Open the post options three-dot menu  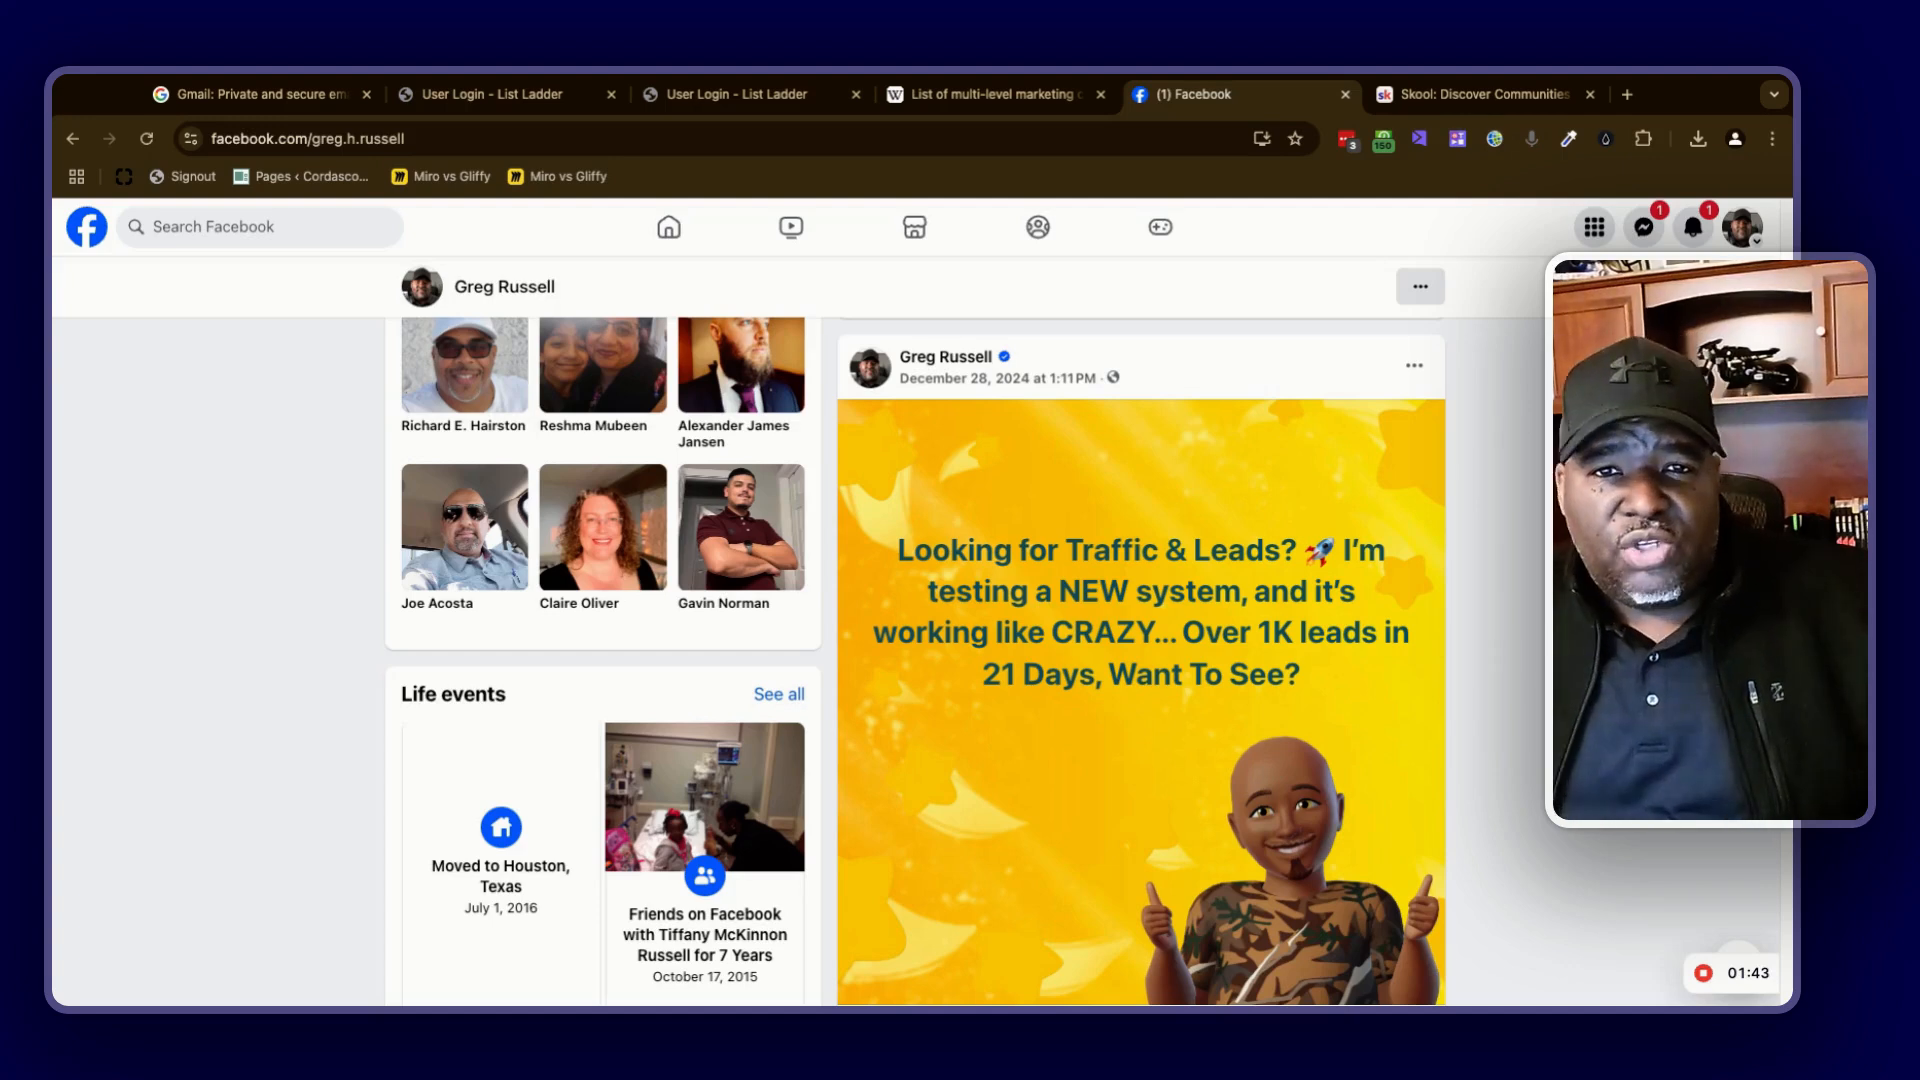coord(1414,366)
